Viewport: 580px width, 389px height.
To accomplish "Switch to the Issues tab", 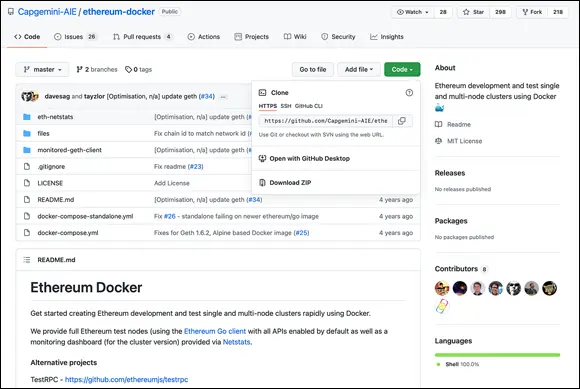I will pos(75,37).
